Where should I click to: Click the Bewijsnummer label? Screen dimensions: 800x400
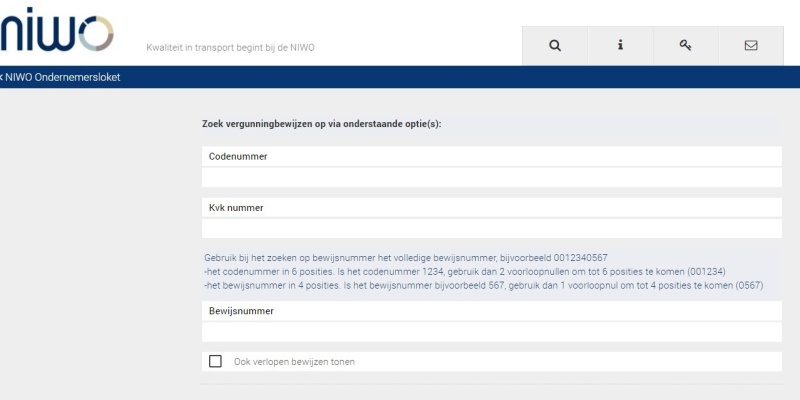click(x=241, y=311)
